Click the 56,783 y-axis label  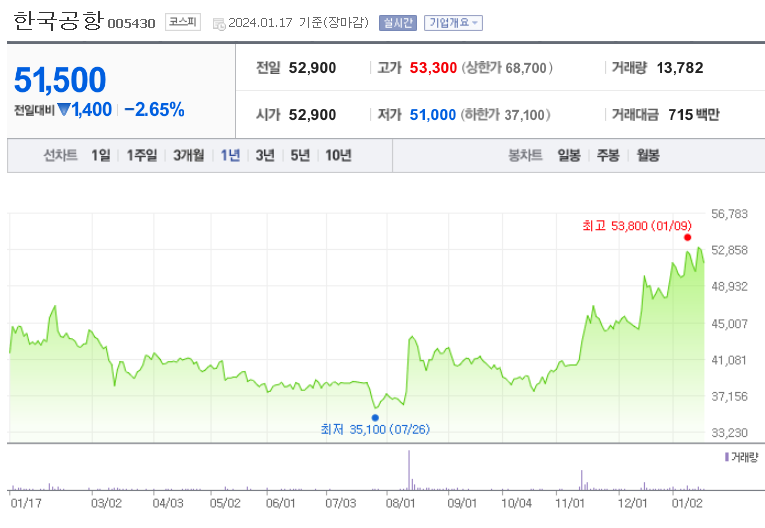tap(729, 214)
